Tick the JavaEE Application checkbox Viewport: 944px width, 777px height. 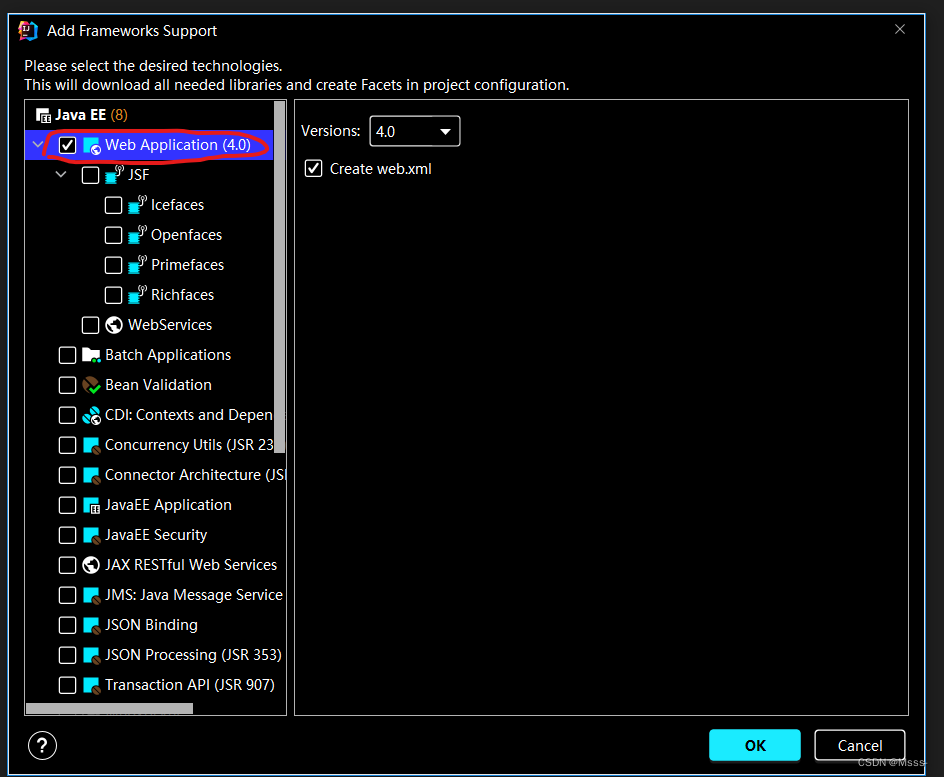67,506
